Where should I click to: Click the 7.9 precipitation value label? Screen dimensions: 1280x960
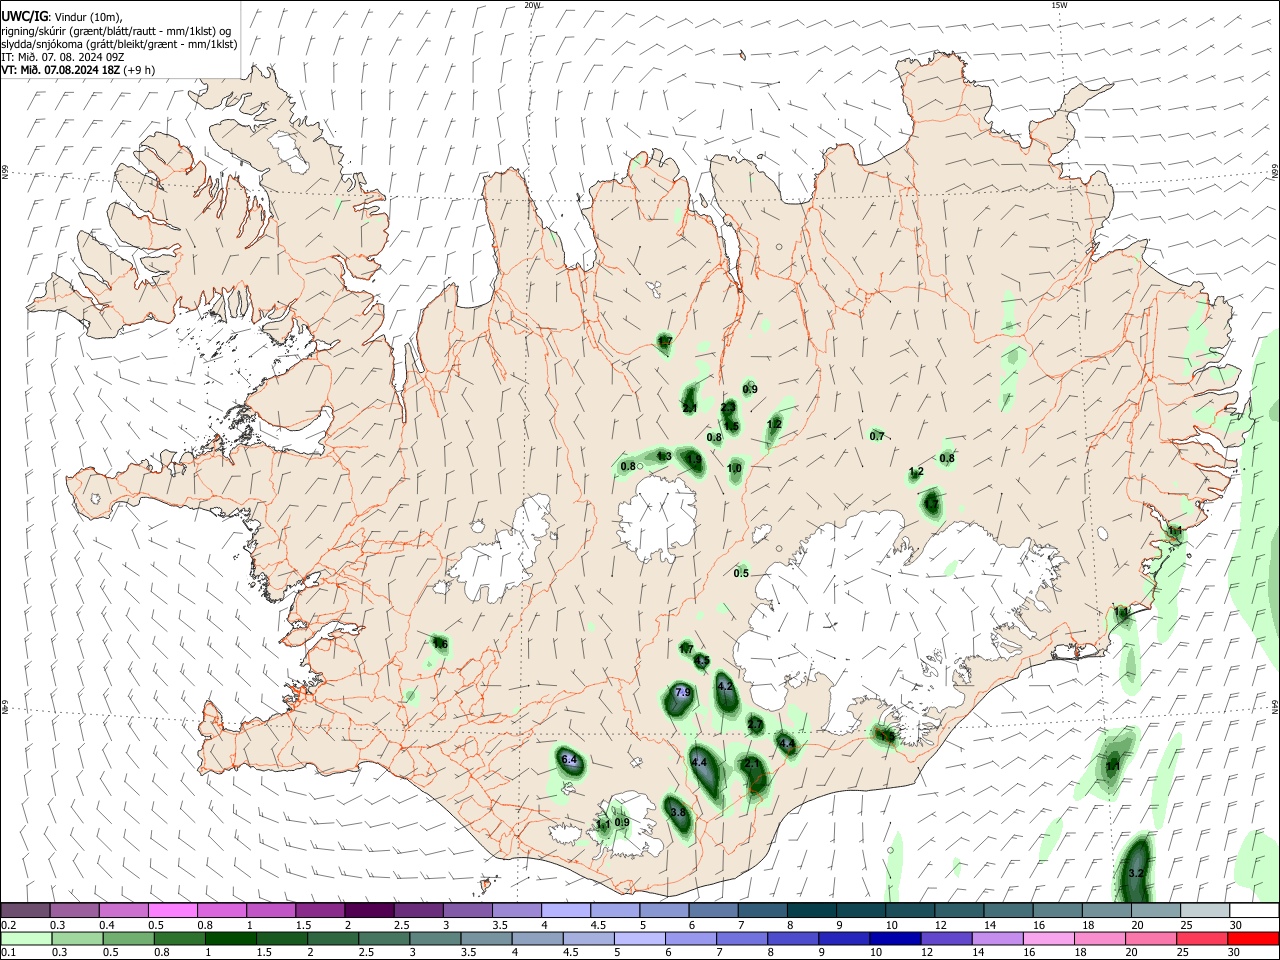[683, 693]
